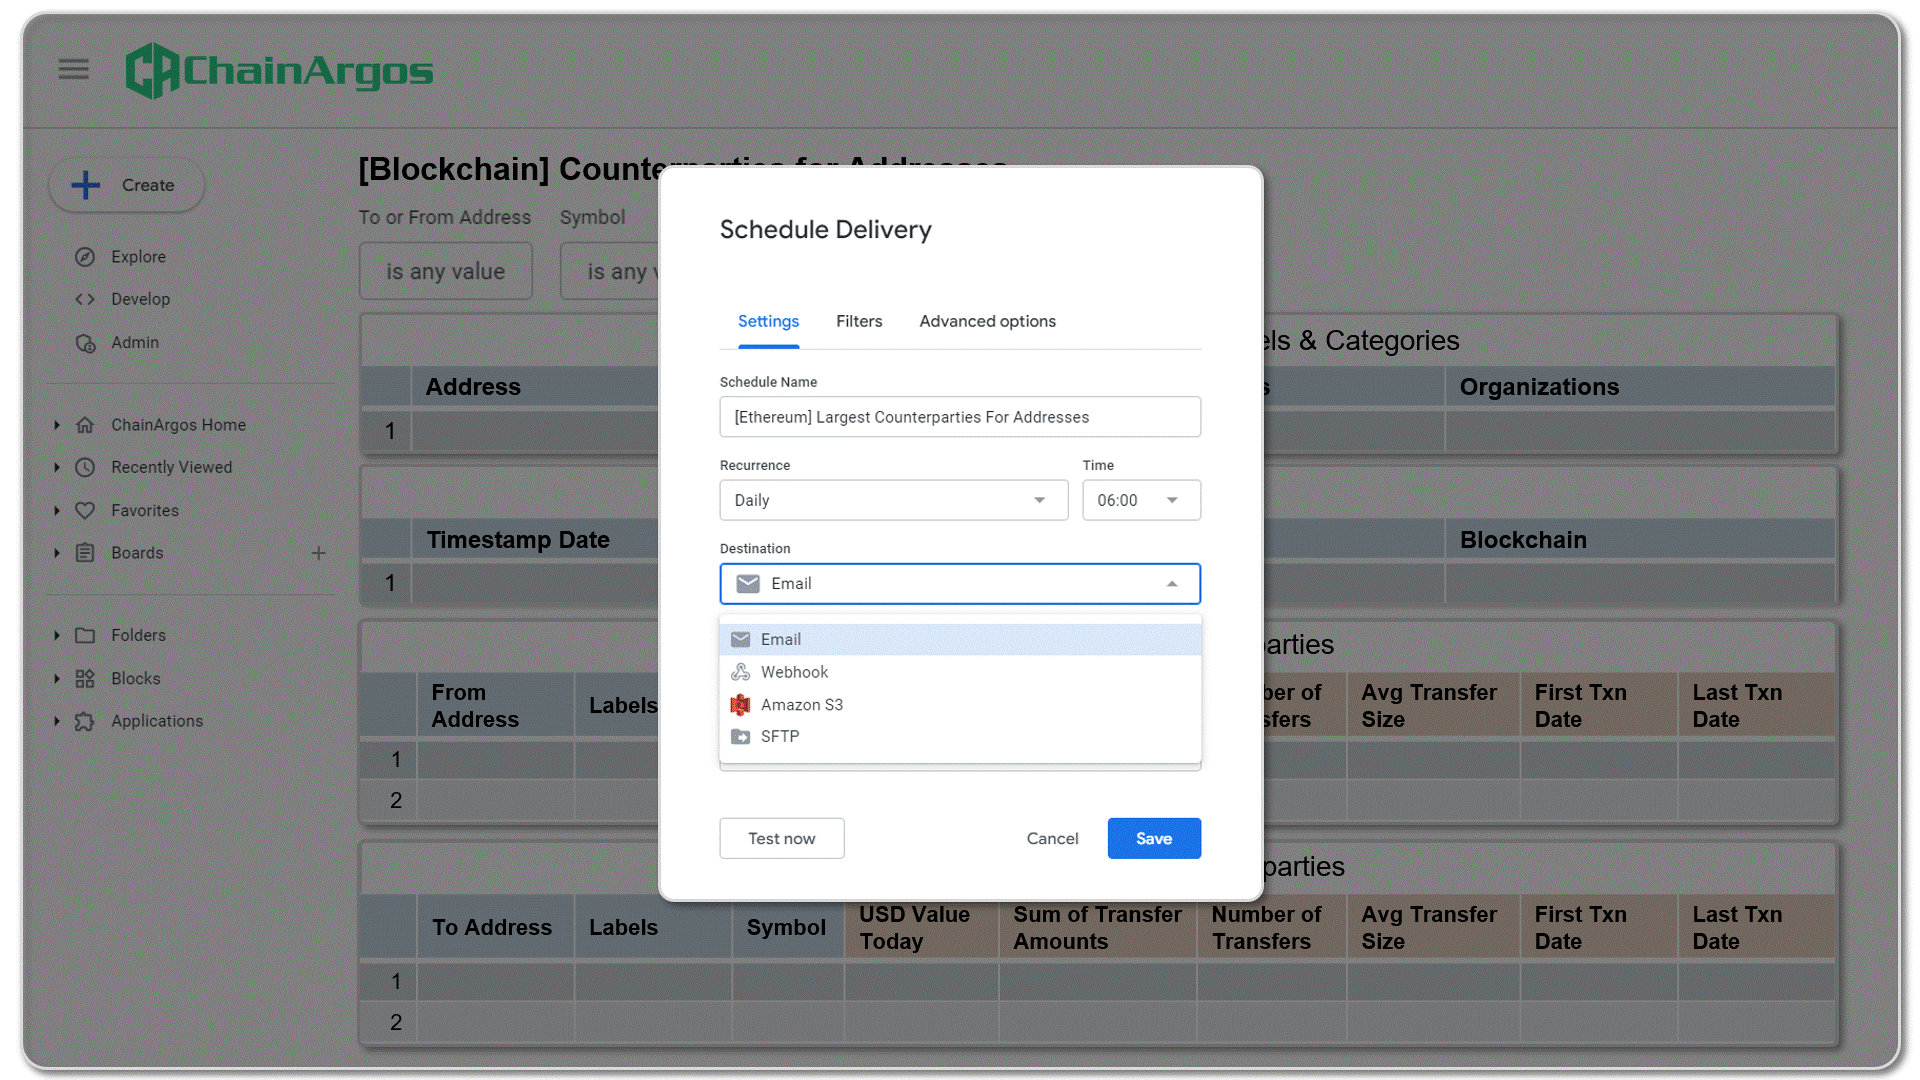Click the plus icon beside Boards

tap(318, 553)
